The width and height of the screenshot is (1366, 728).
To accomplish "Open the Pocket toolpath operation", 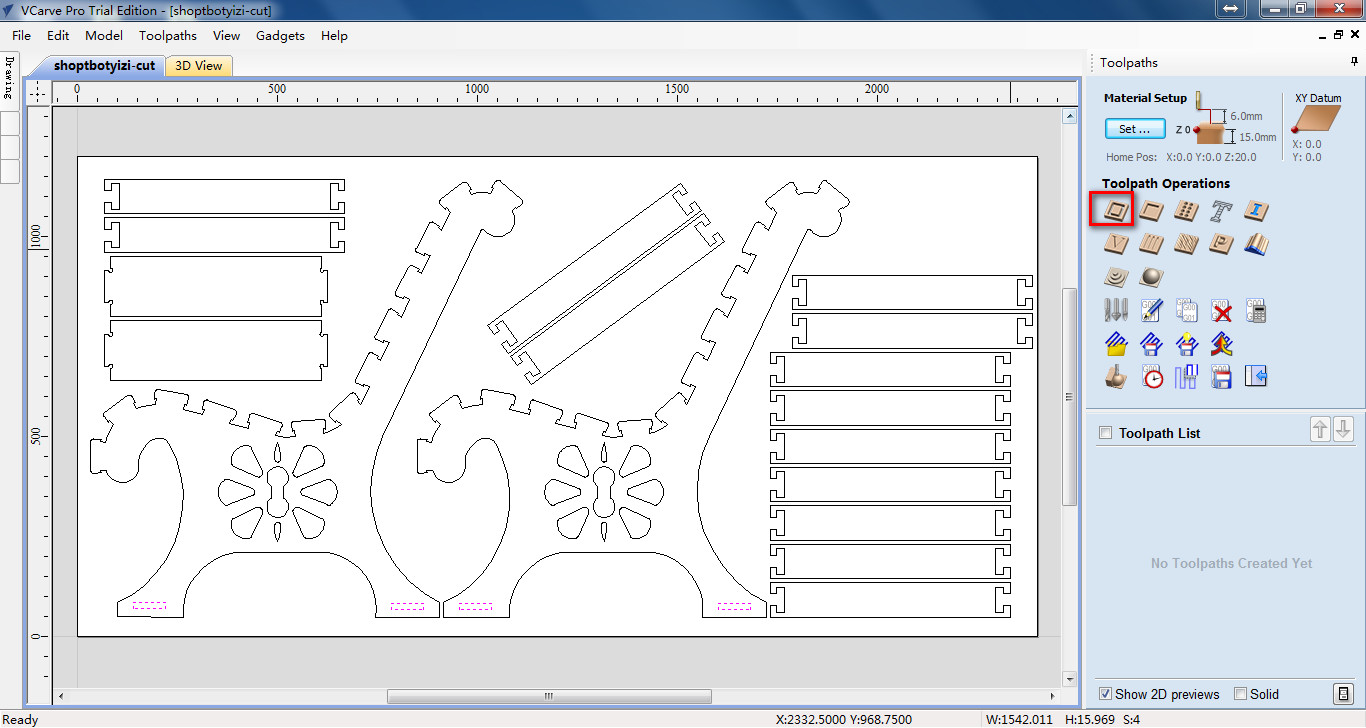I will (1151, 210).
